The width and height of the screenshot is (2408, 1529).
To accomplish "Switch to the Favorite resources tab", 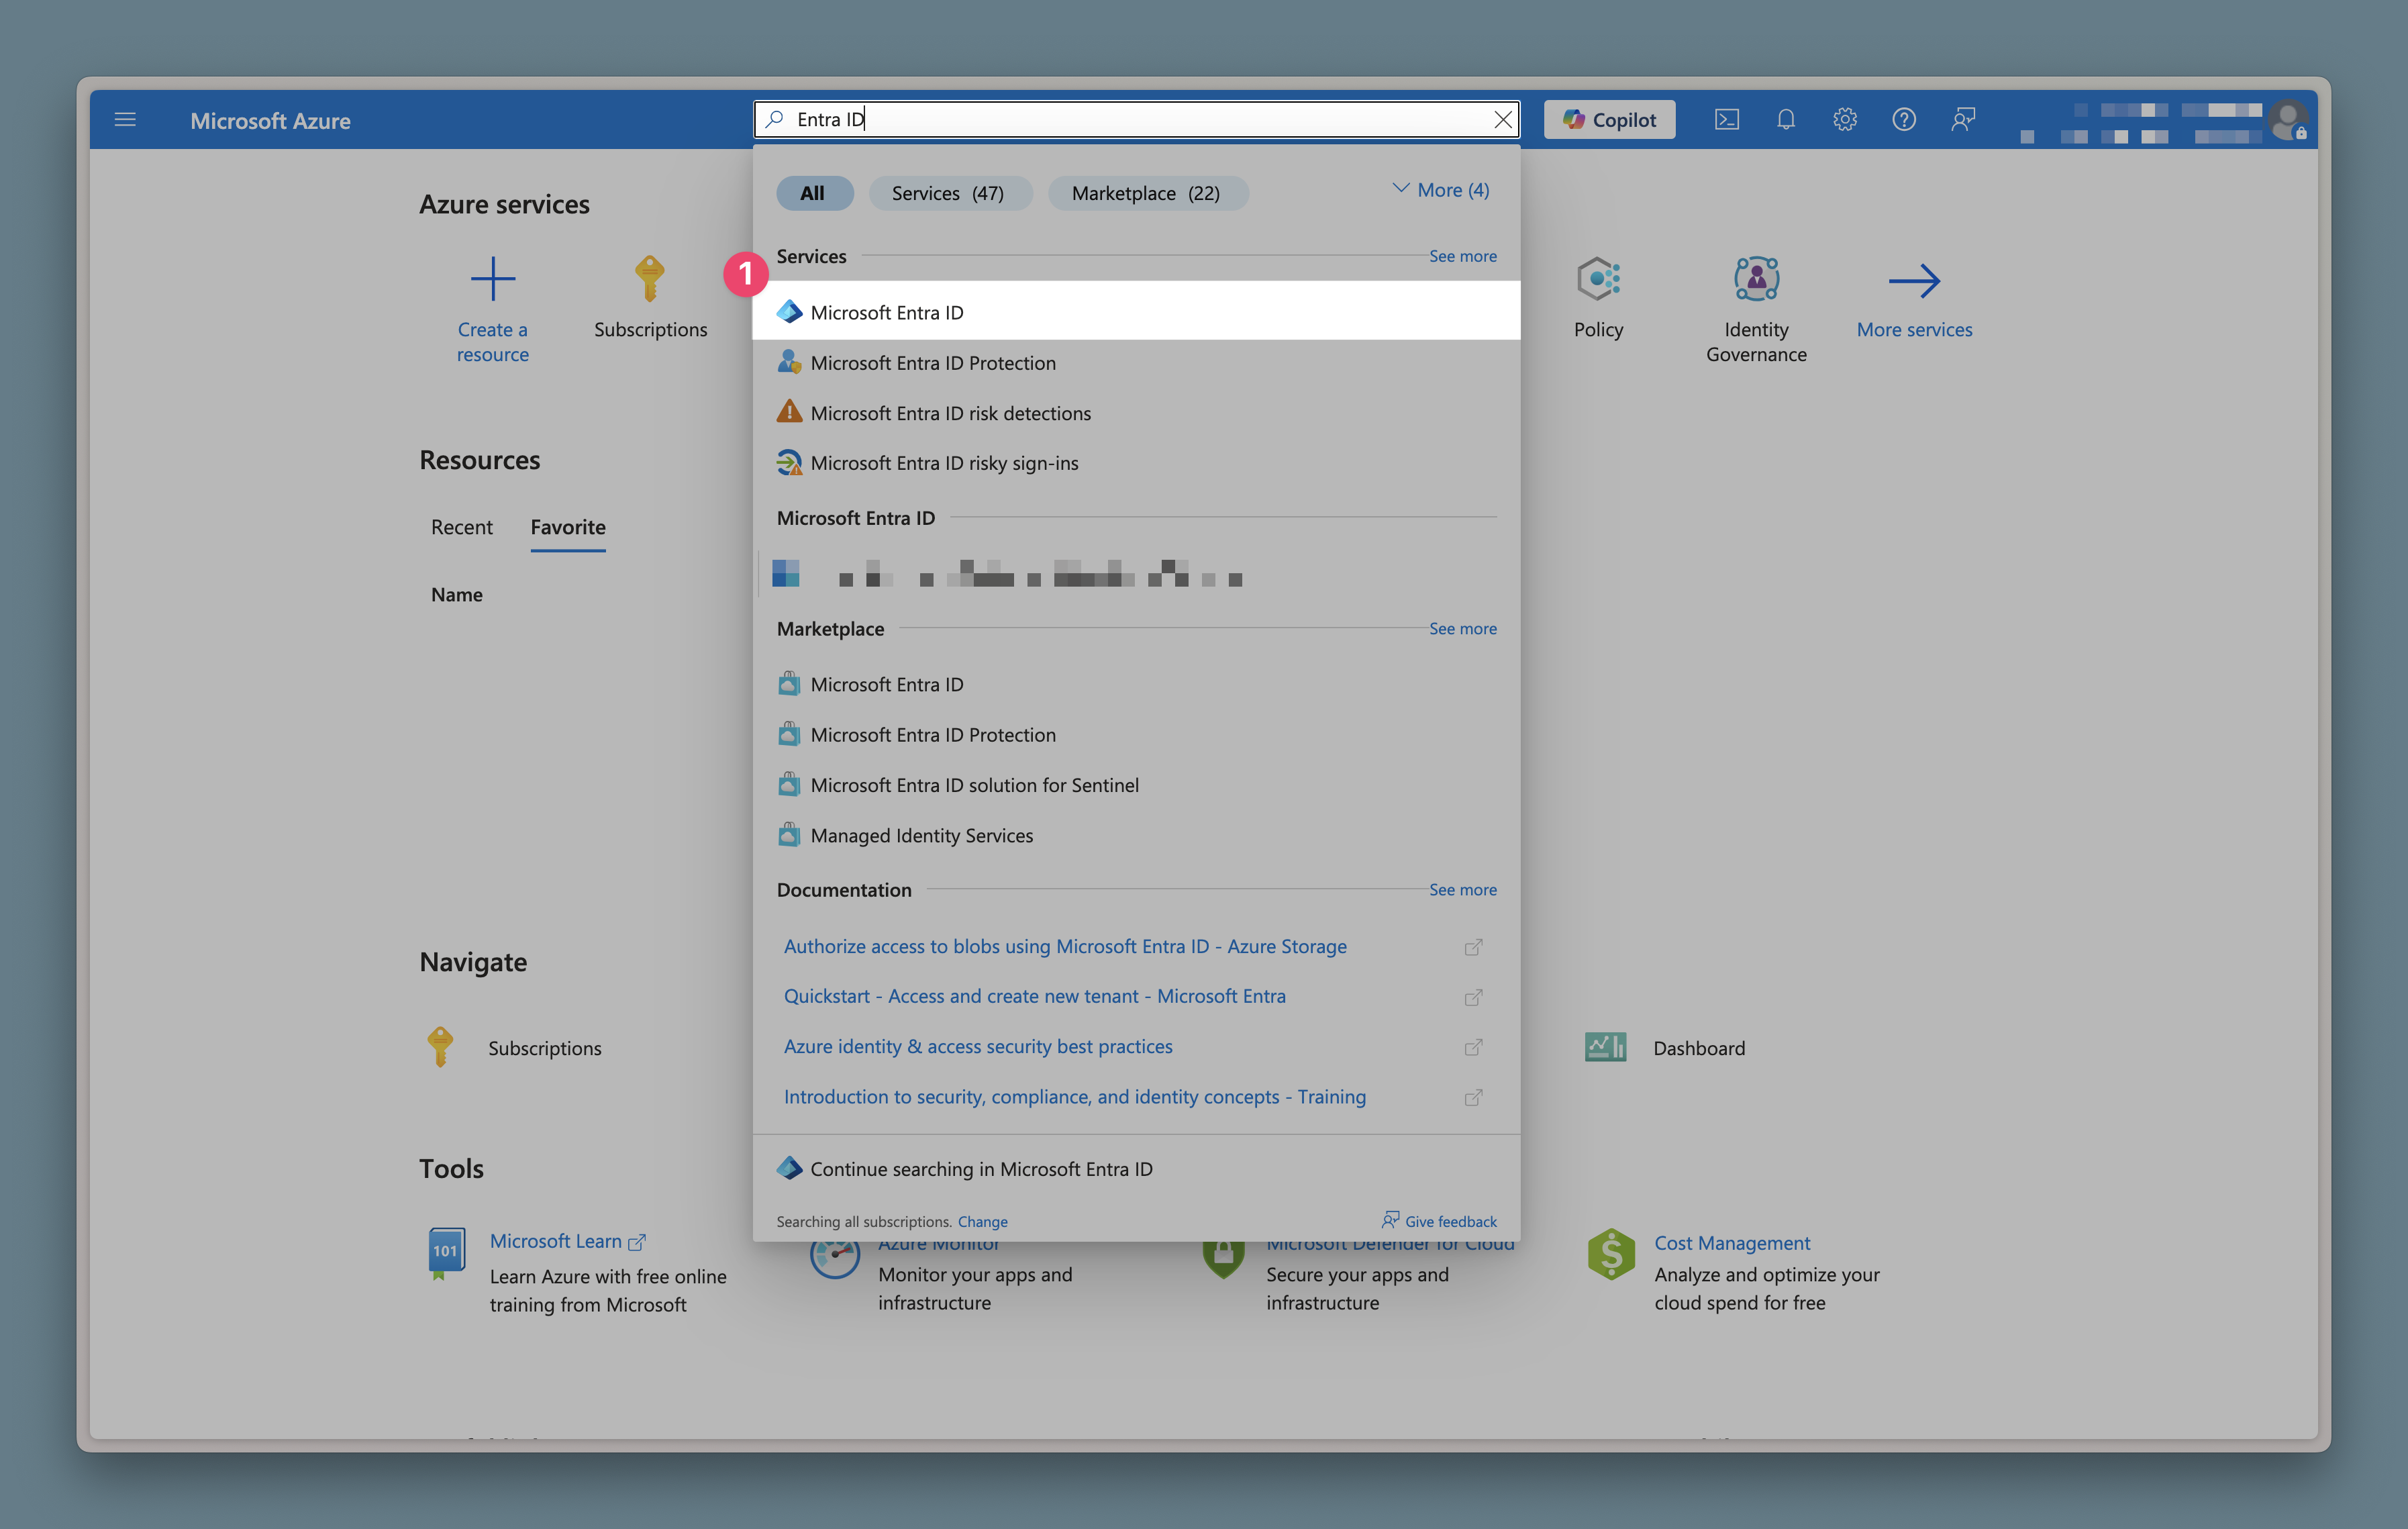I will [x=568, y=527].
